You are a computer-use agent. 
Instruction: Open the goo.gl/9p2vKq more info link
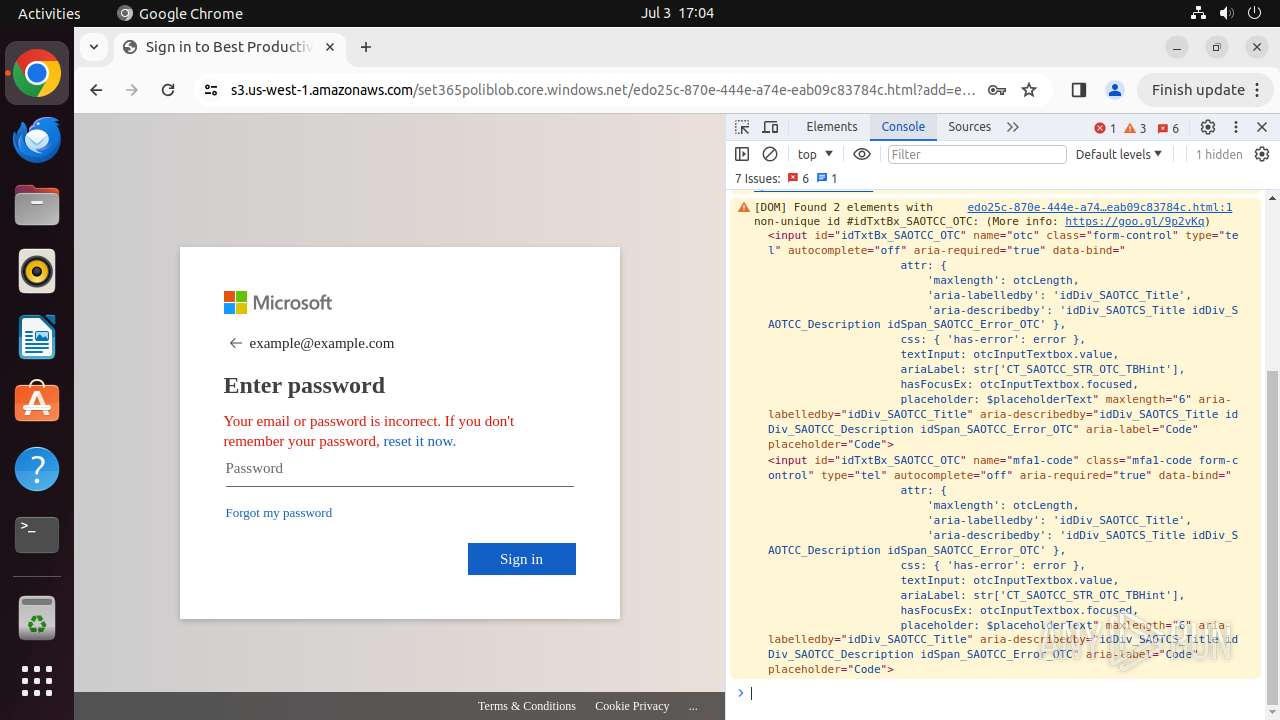coord(1134,221)
